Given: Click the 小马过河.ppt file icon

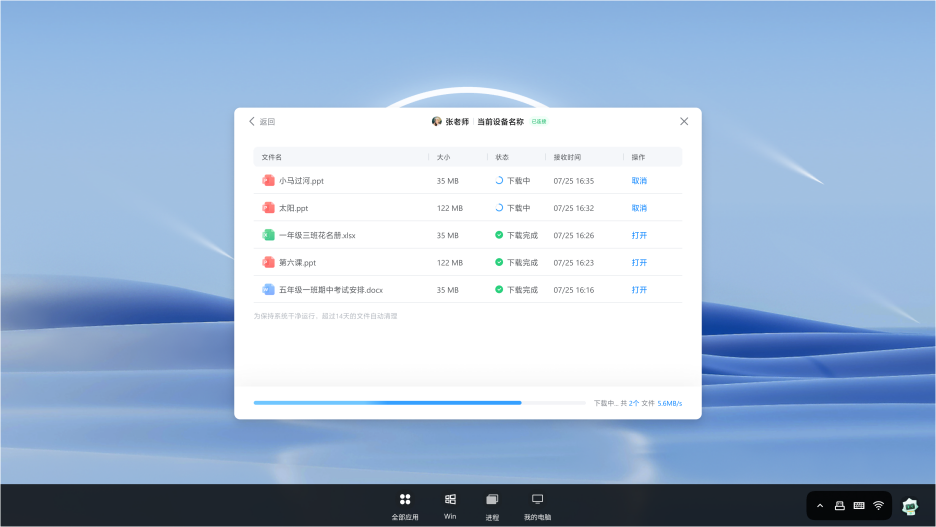Looking at the screenshot, I should [268, 181].
